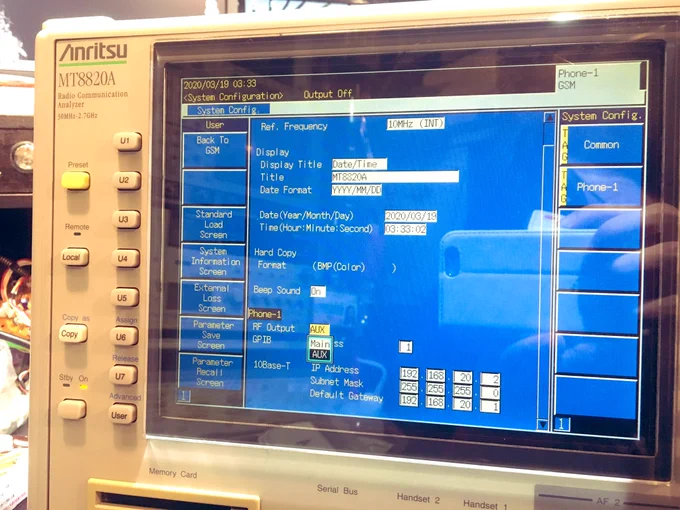Click the U6 Assign function key
Image resolution: width=680 pixels, height=510 pixels.
point(124,337)
